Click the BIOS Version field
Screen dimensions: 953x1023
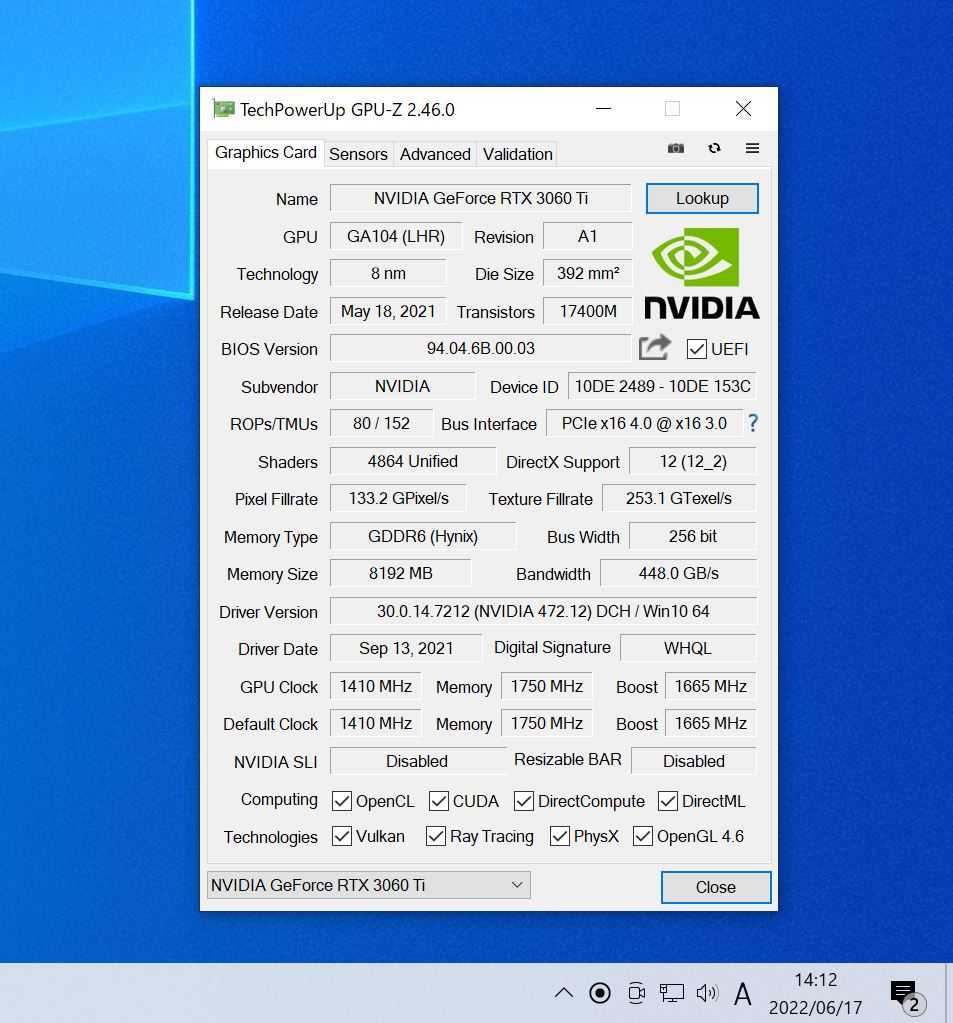pos(481,348)
